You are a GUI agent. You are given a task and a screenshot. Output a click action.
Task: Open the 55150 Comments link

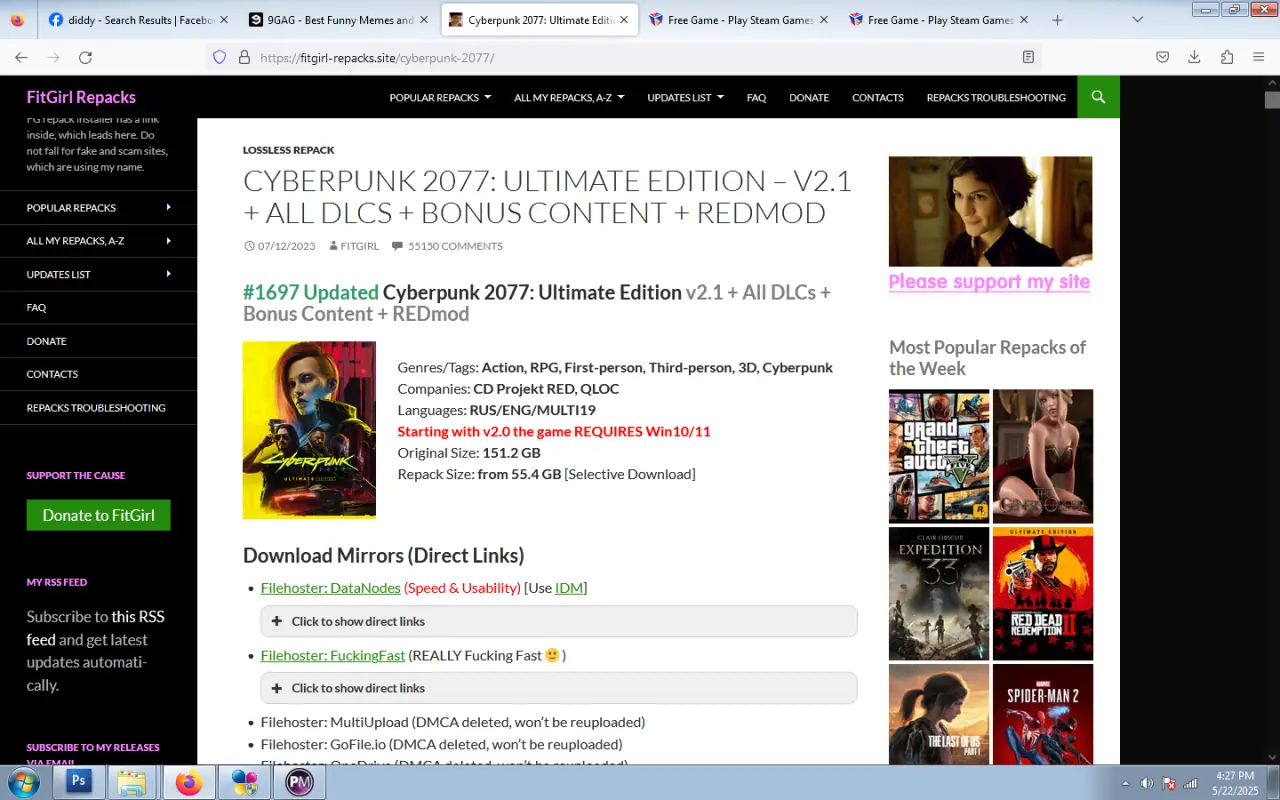point(455,246)
